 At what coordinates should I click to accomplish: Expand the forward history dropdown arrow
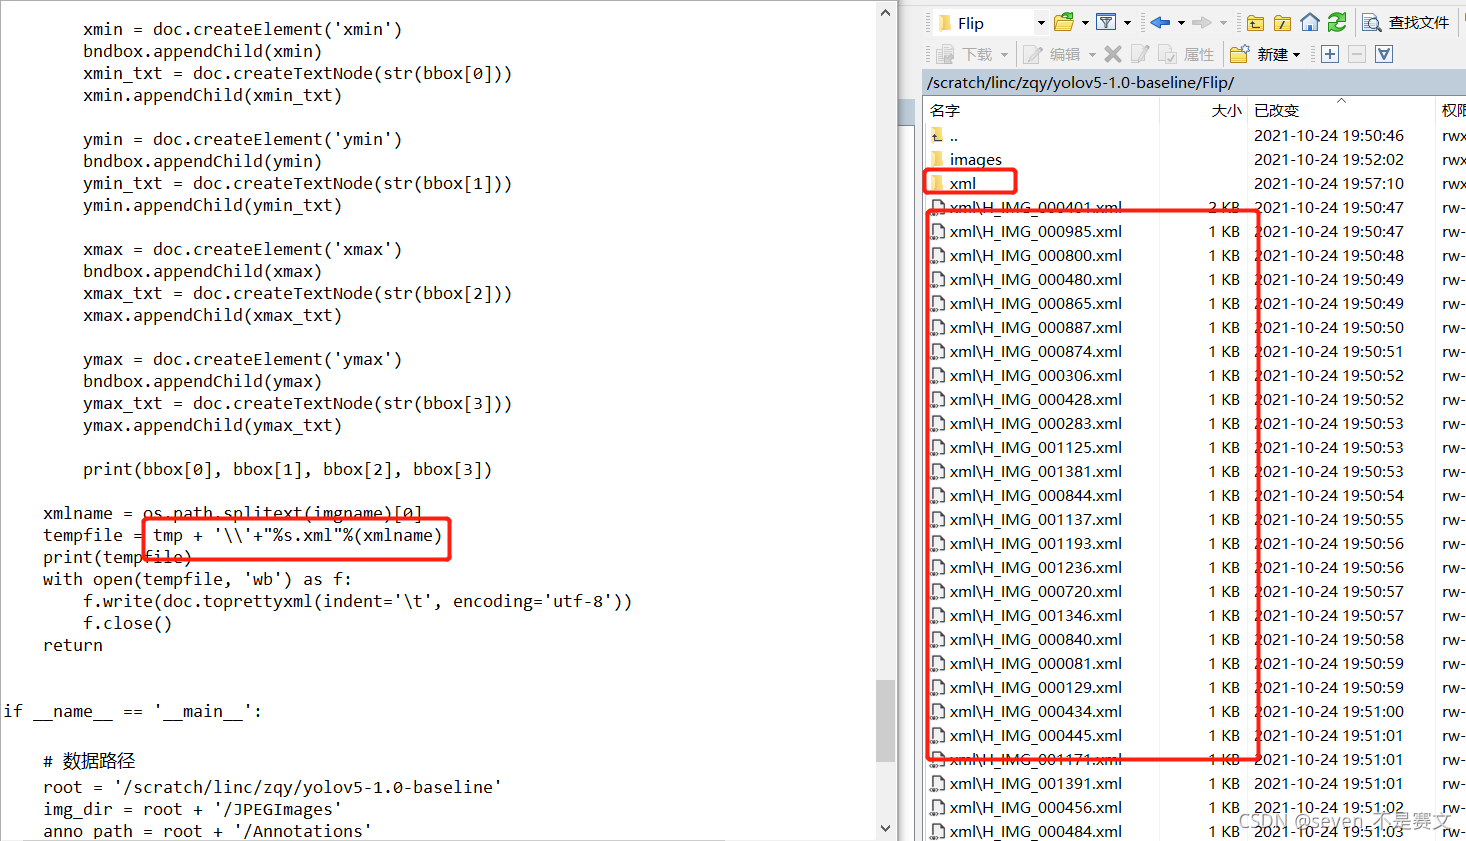click(x=1223, y=22)
